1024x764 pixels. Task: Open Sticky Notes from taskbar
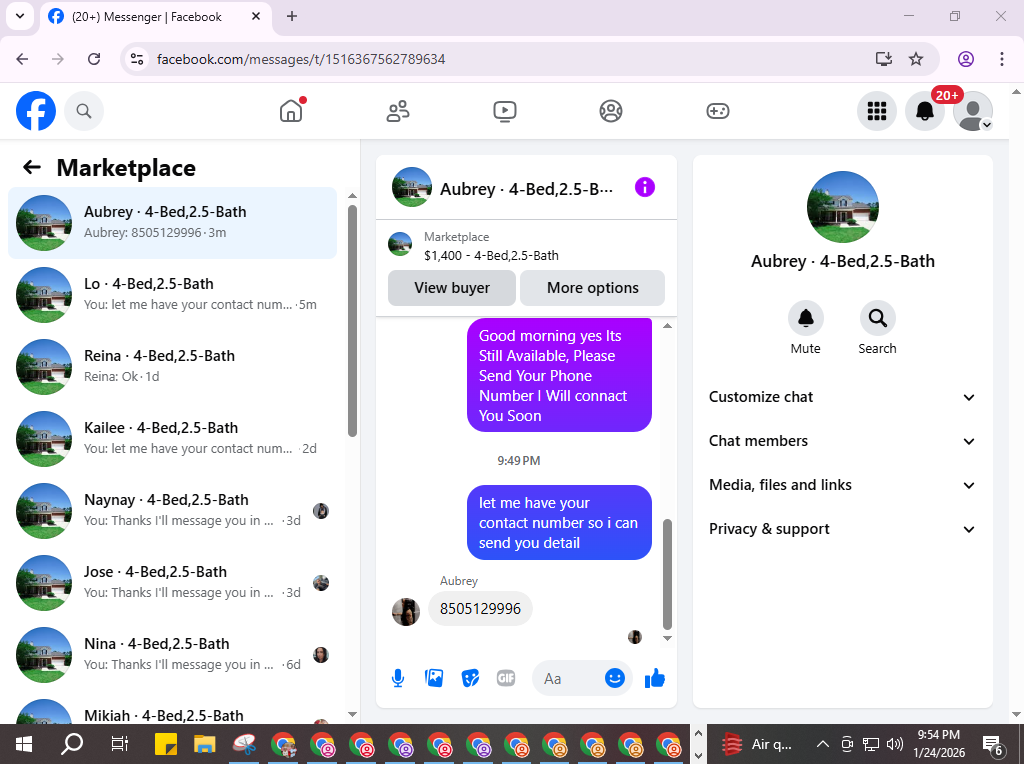tap(166, 744)
